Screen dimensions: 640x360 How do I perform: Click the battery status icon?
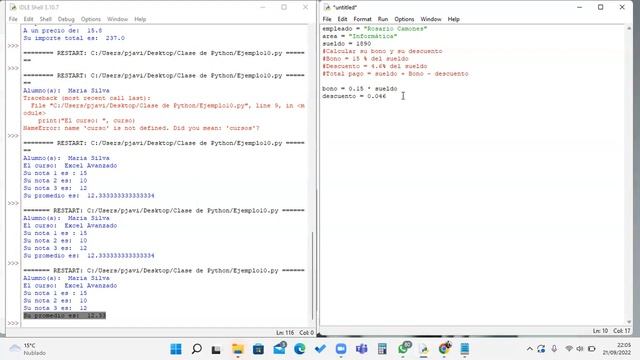pyautogui.click(x=592, y=349)
